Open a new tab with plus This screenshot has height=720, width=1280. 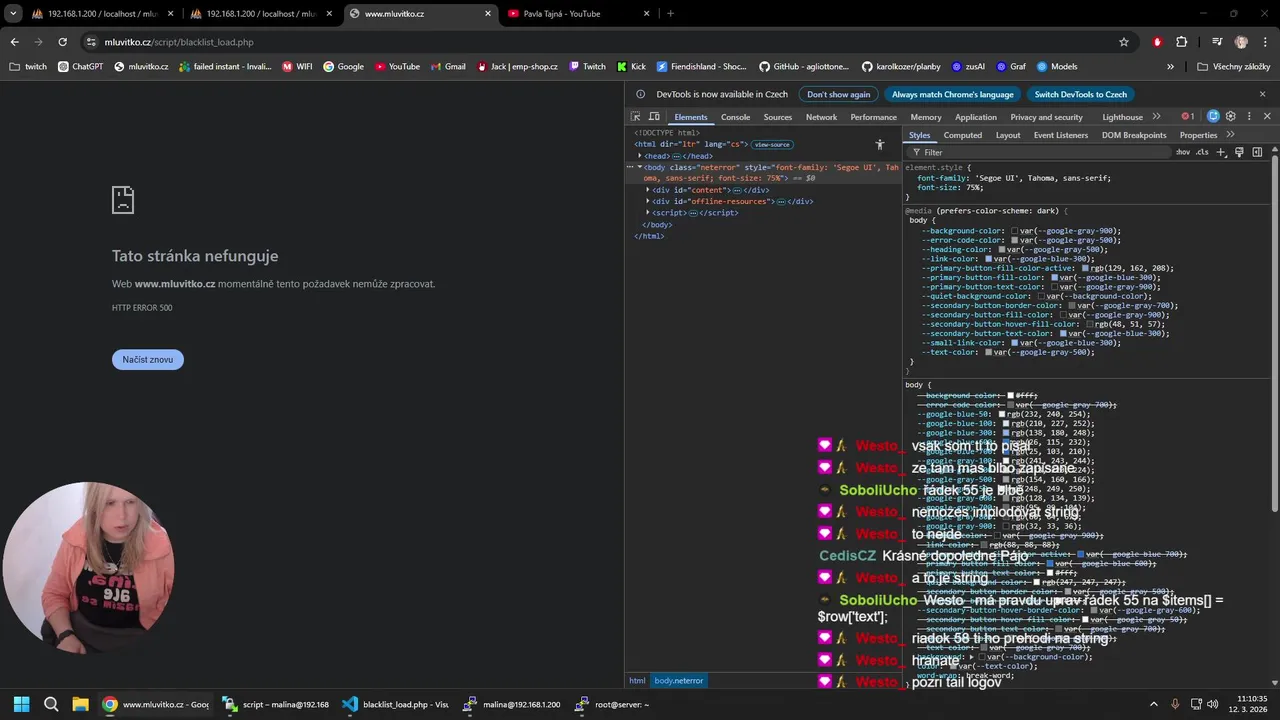(x=670, y=14)
